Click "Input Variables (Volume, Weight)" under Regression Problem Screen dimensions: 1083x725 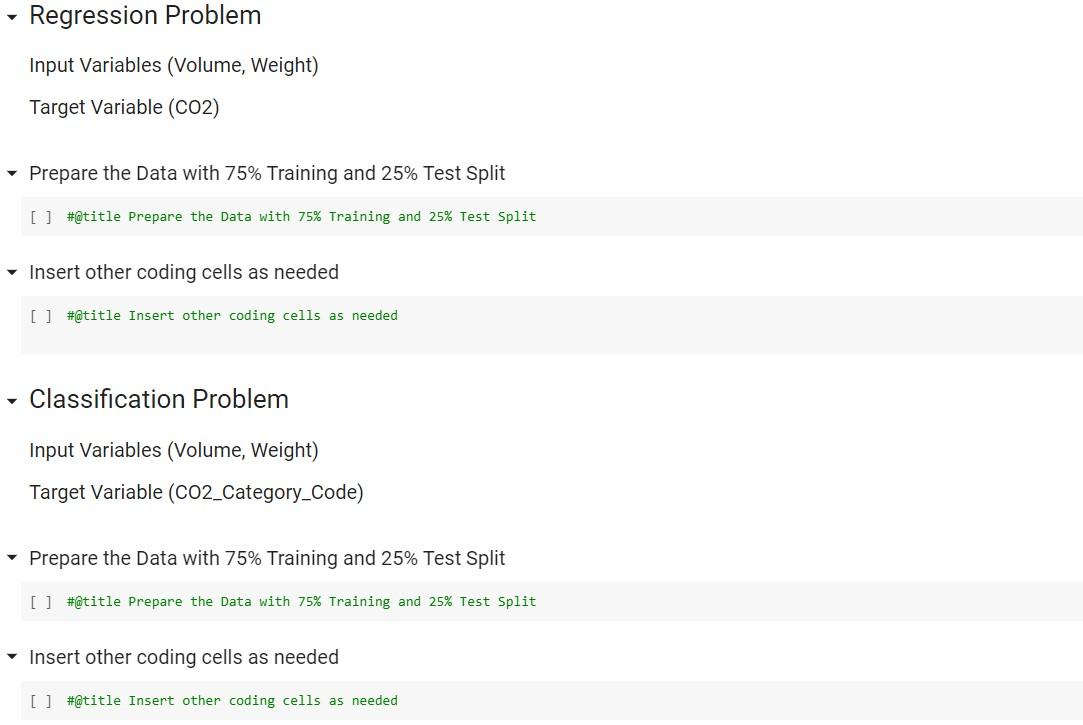pyautogui.click(x=173, y=65)
